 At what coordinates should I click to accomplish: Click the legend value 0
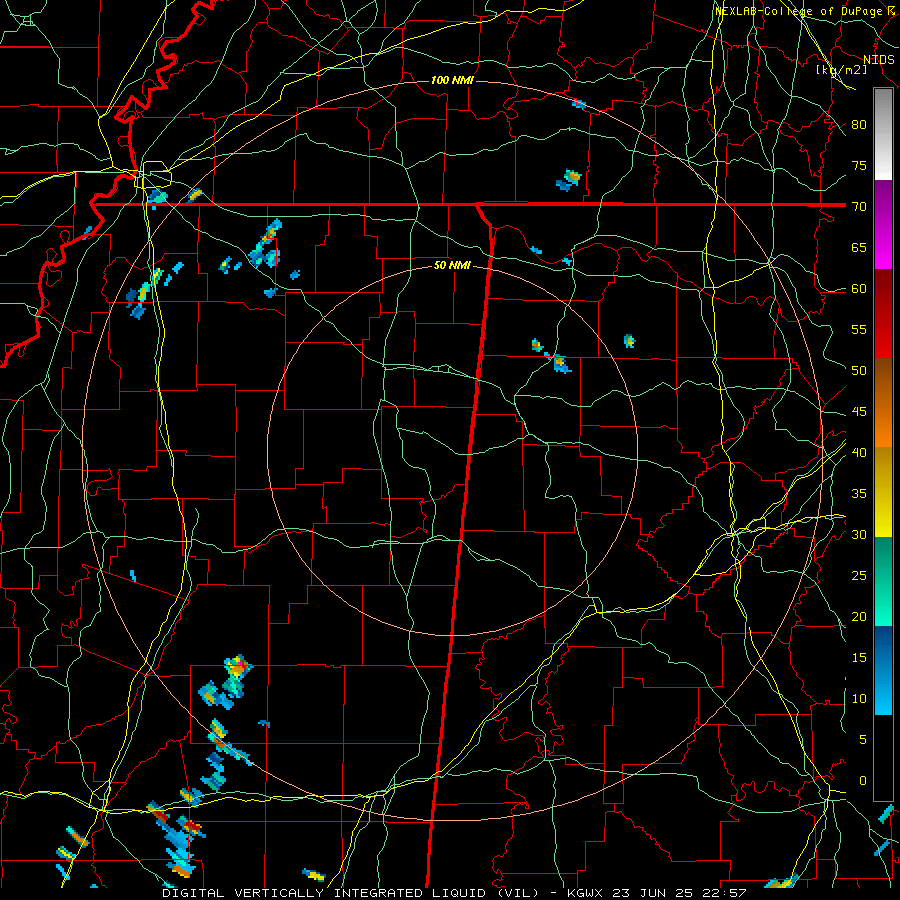863,781
